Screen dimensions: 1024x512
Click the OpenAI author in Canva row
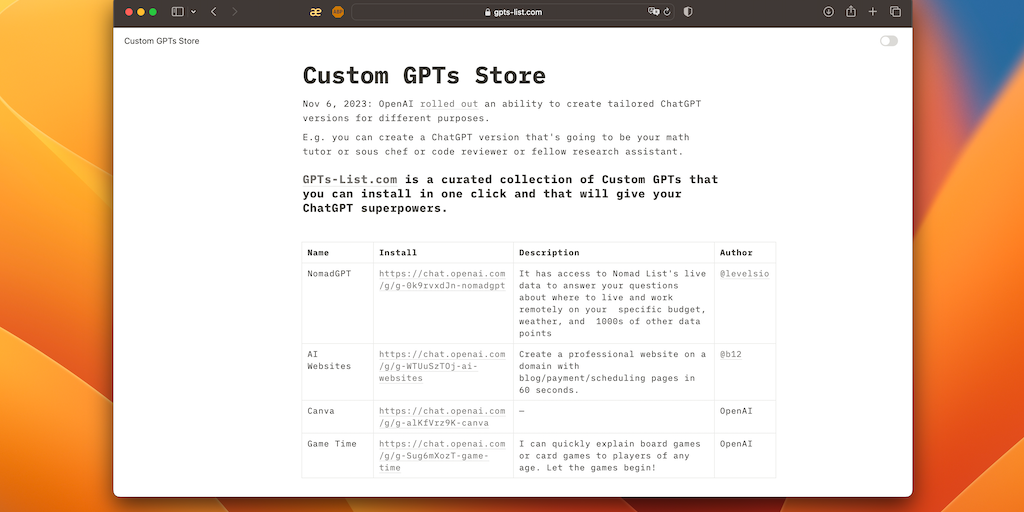736,411
